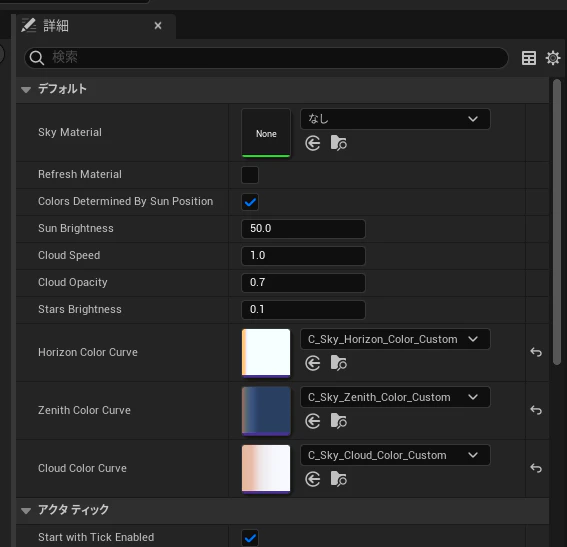The height and width of the screenshot is (547, 567).
Task: Uncheck Colors Determined By Sun Position
Action: point(250,202)
